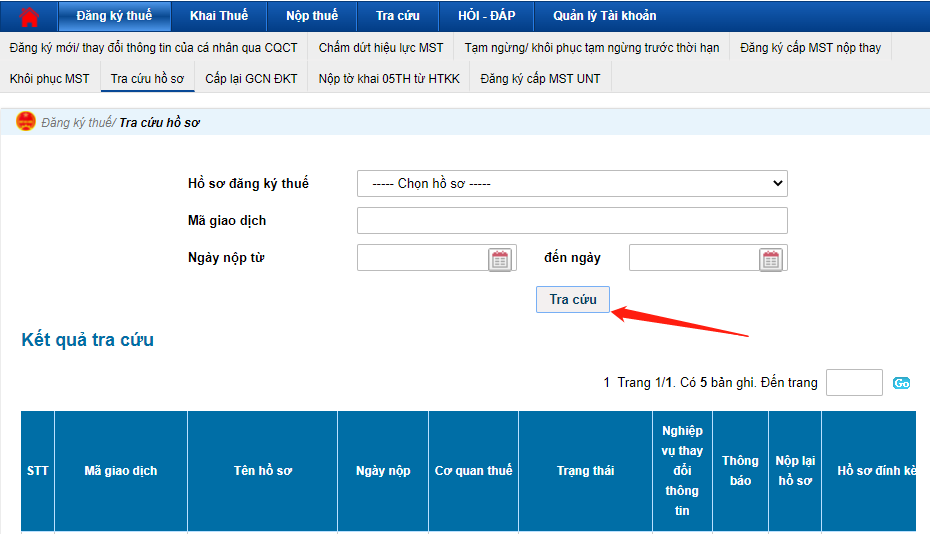The width and height of the screenshot is (930, 534).
Task: Open calendar picker for đến ngày
Action: click(x=770, y=260)
